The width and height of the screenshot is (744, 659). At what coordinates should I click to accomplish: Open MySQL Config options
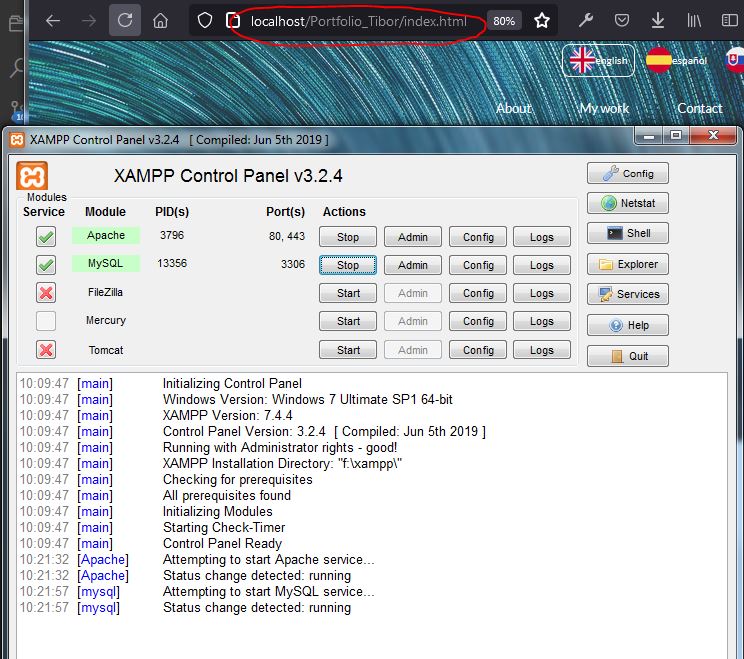pyautogui.click(x=478, y=265)
